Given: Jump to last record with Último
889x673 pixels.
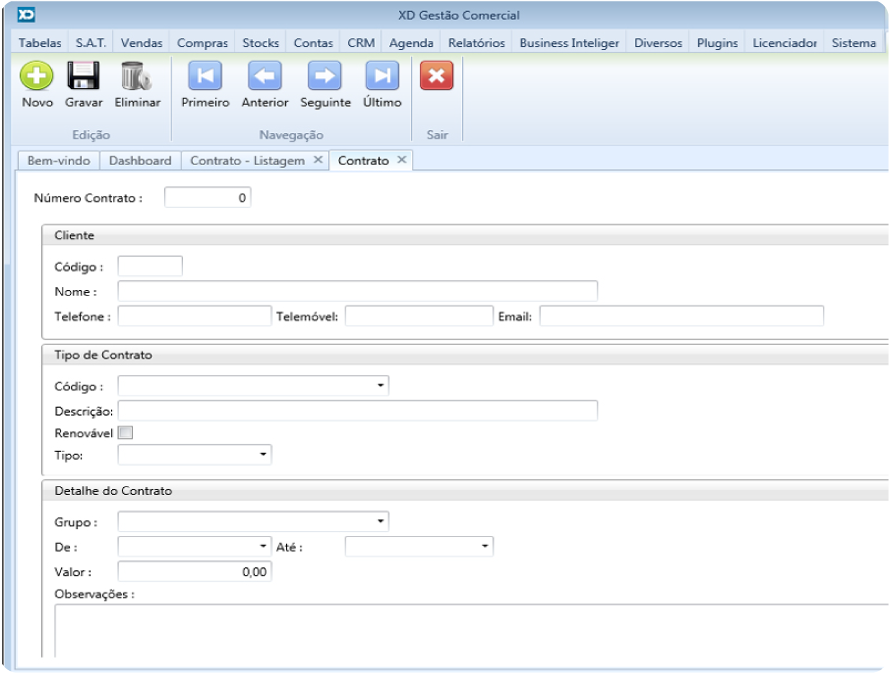Looking at the screenshot, I should [x=382, y=77].
